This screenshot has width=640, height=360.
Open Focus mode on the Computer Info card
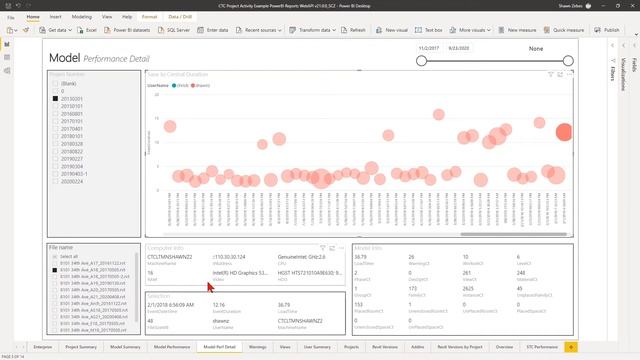coord(332,248)
